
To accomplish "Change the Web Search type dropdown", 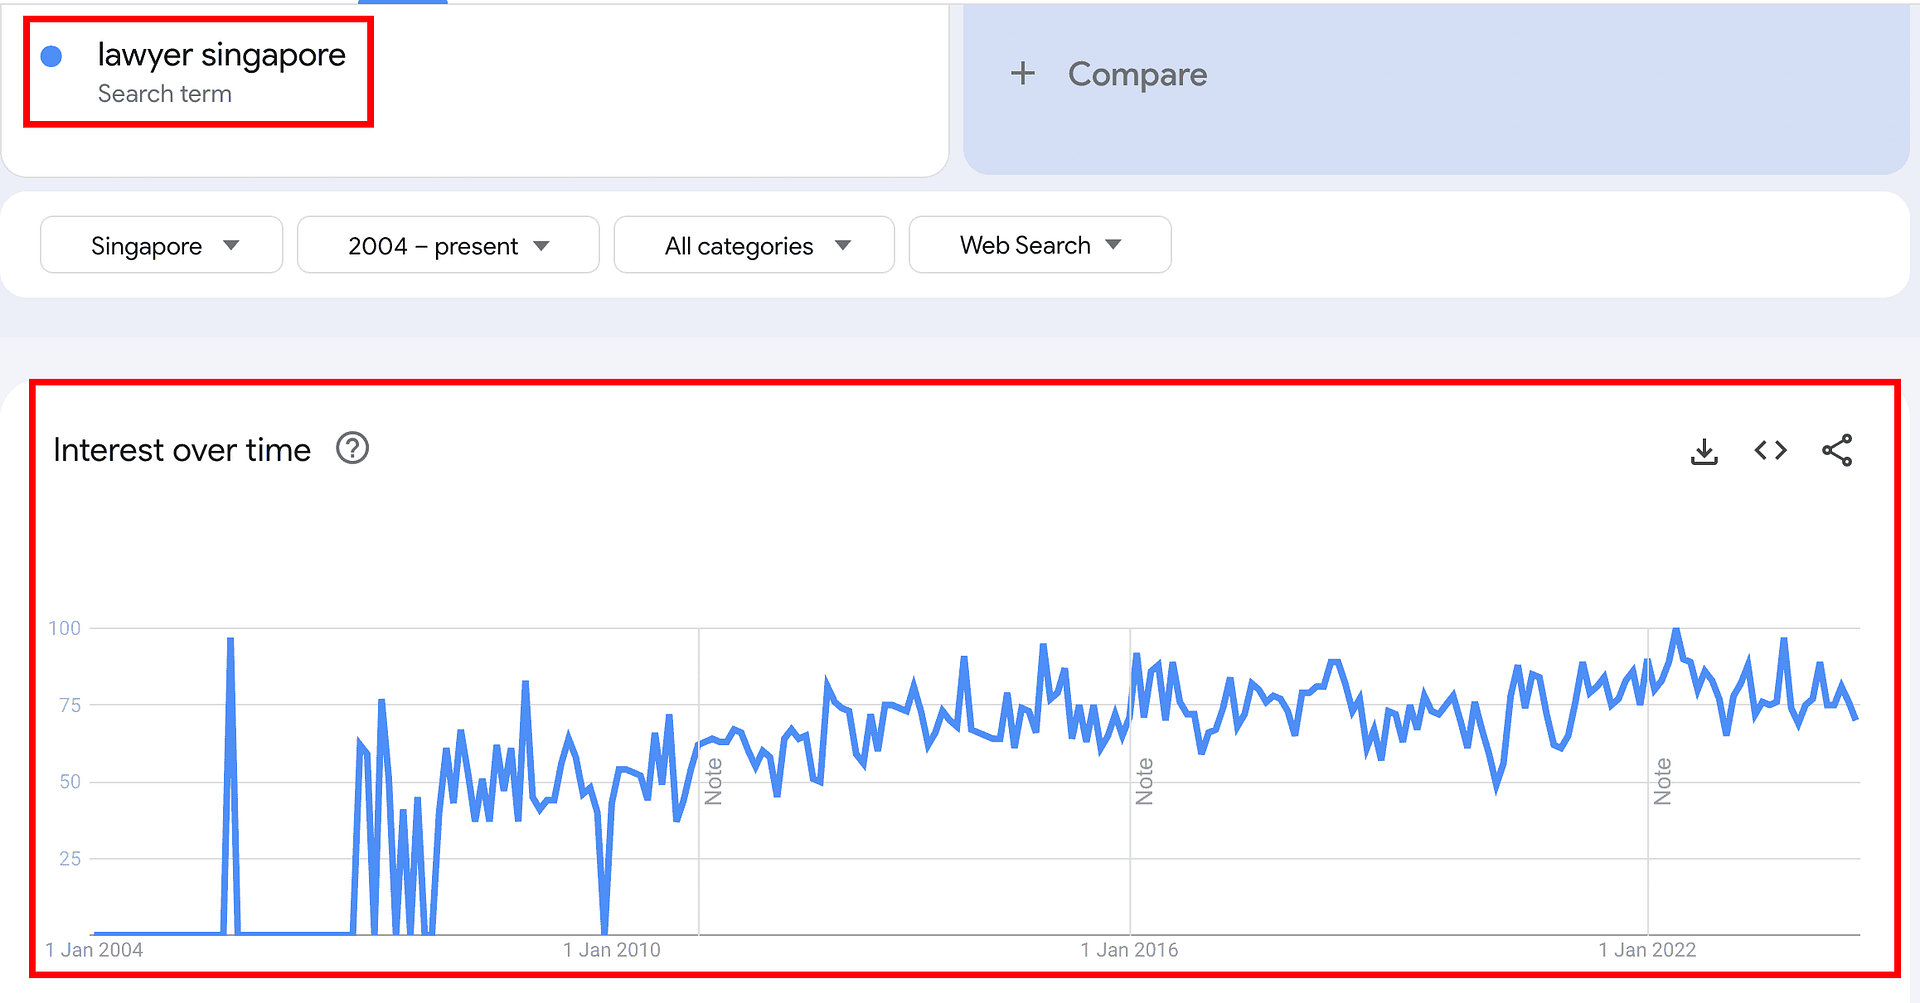I will point(1040,245).
